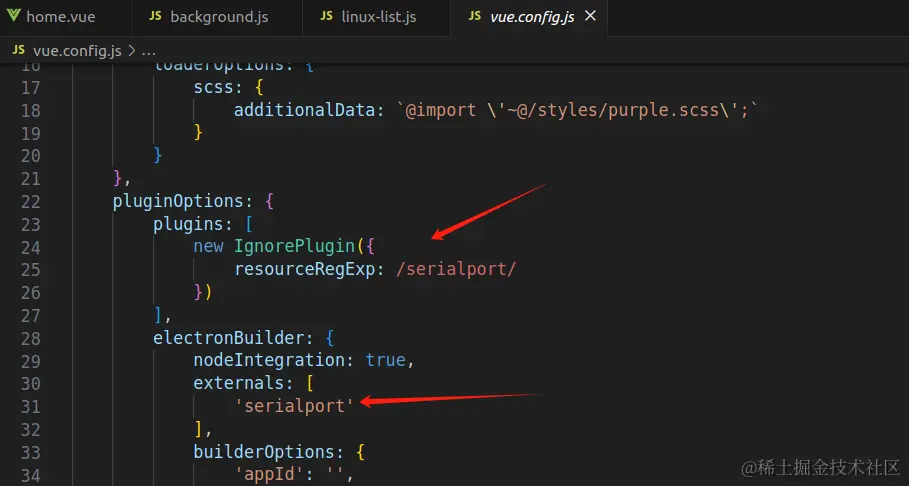Click the builderOptions key

[x=264, y=451]
